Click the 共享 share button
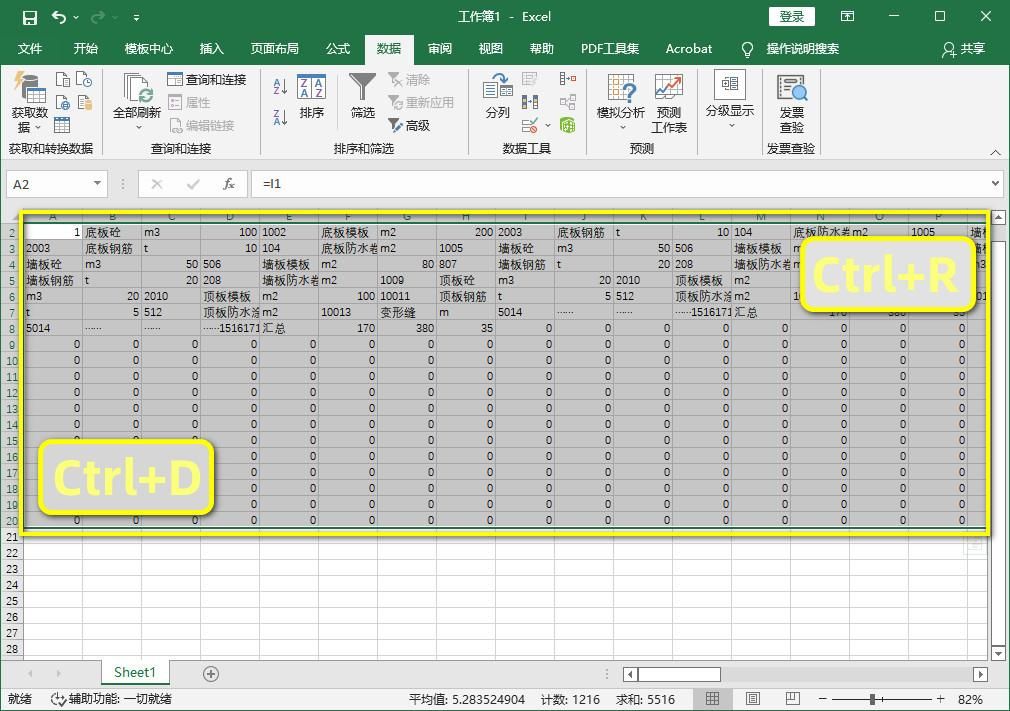1010x711 pixels. click(963, 49)
